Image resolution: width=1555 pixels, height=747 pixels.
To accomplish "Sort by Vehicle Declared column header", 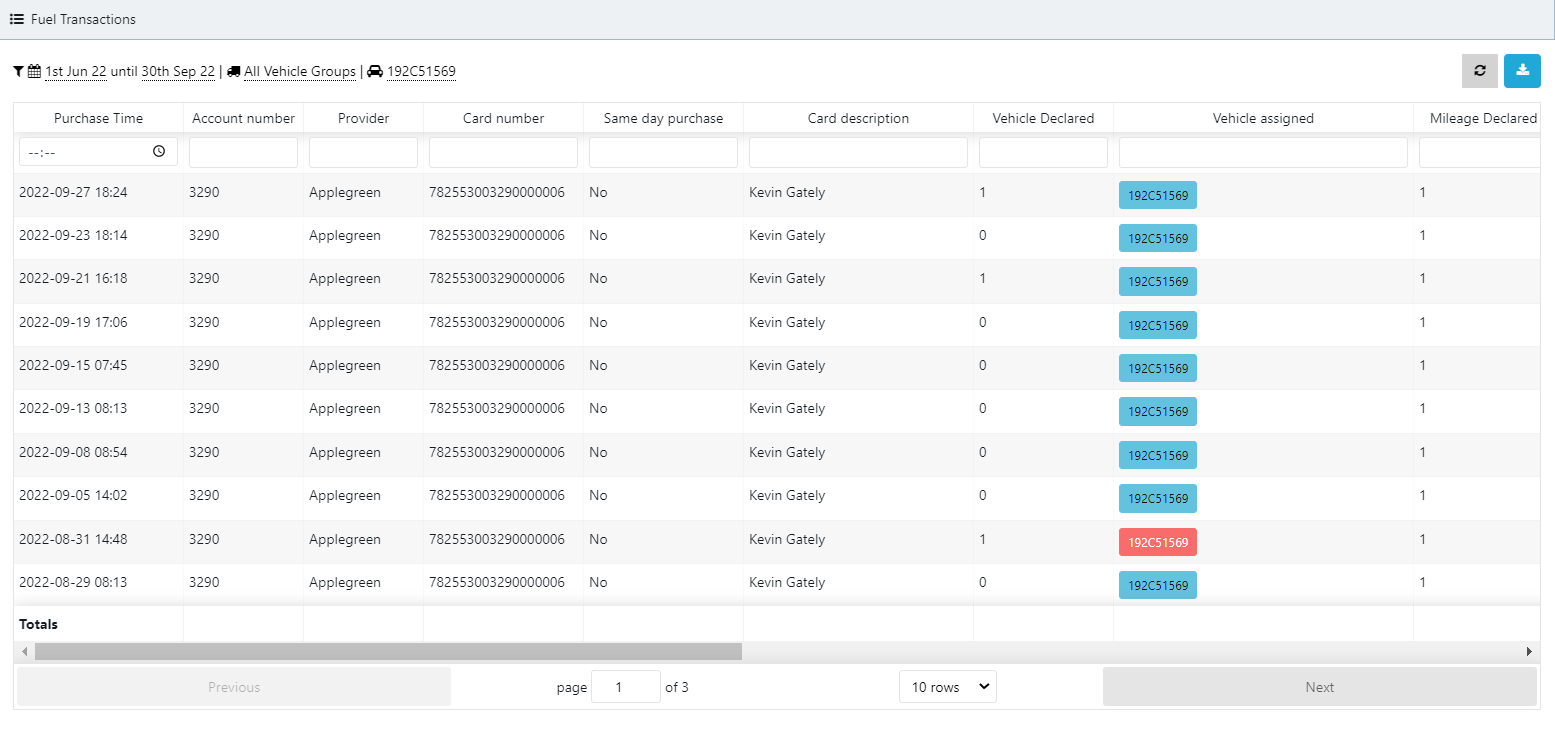I will (x=1044, y=118).
